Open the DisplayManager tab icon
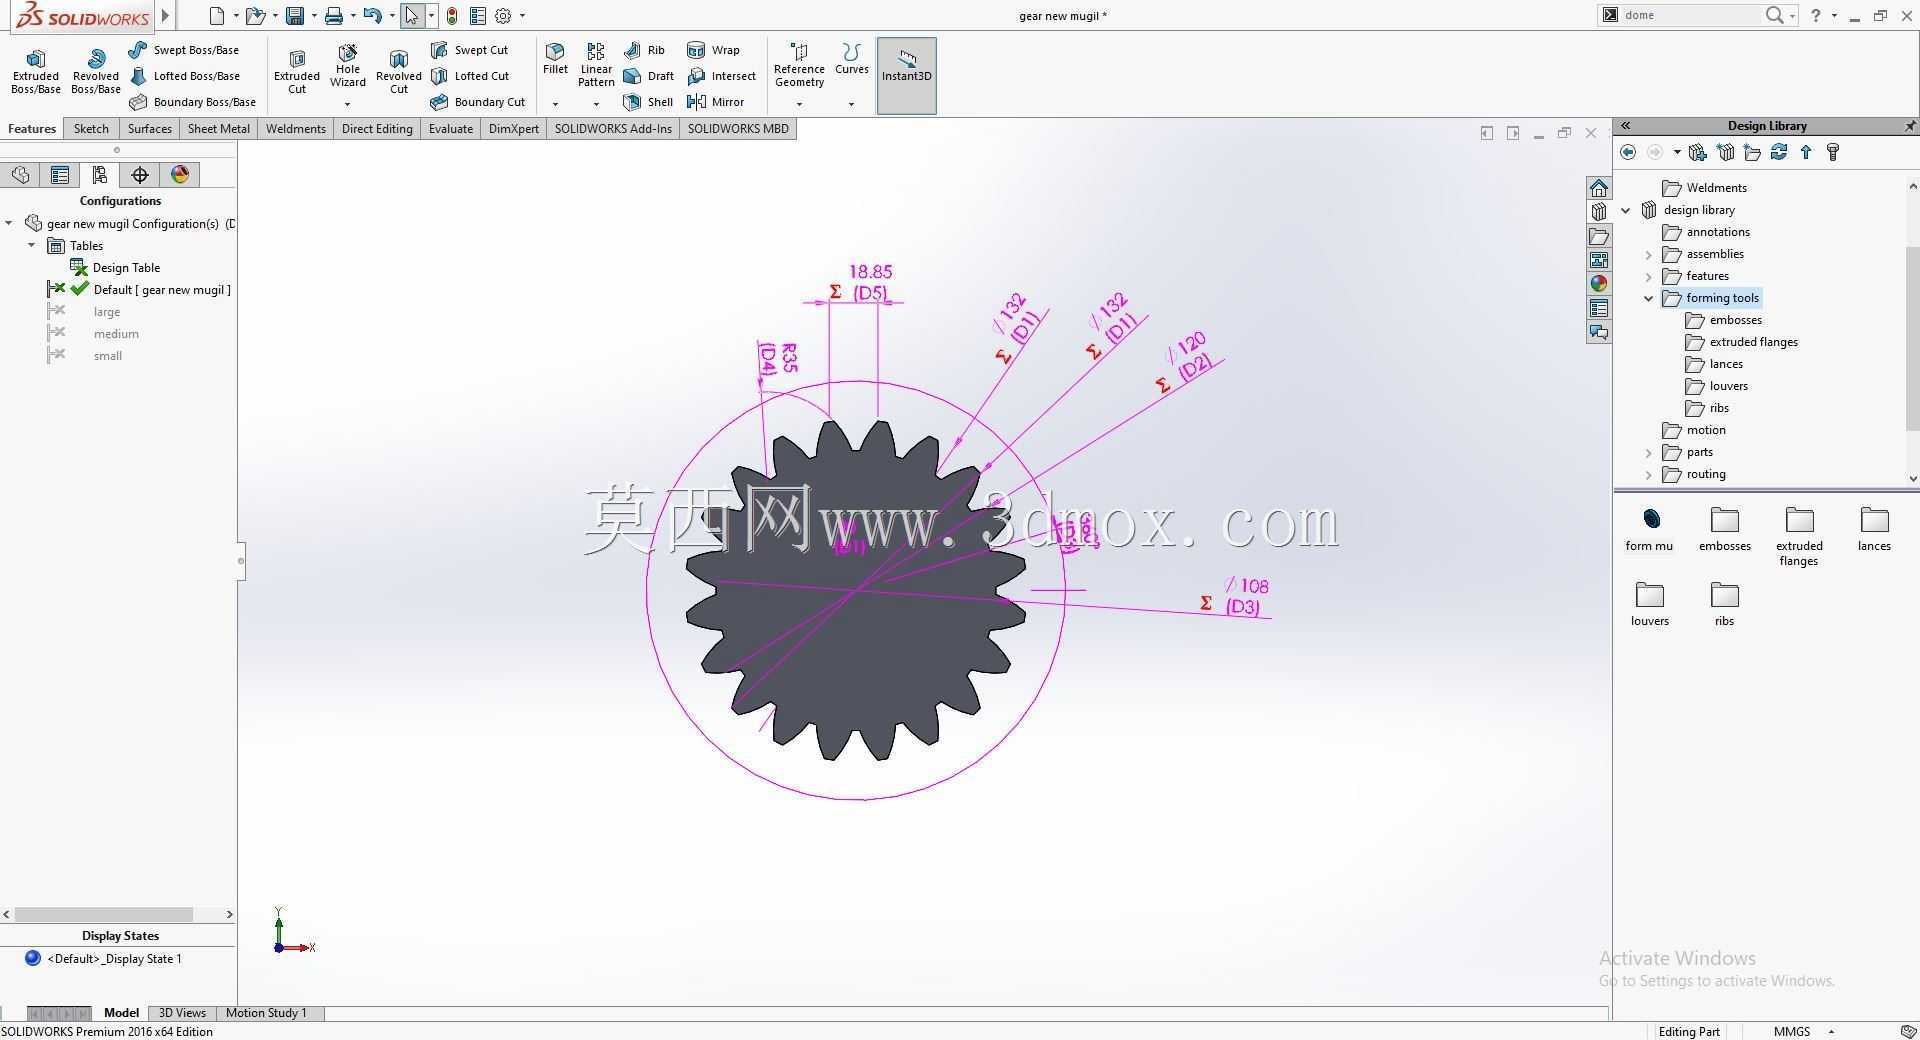The width and height of the screenshot is (1920, 1040). tap(180, 175)
